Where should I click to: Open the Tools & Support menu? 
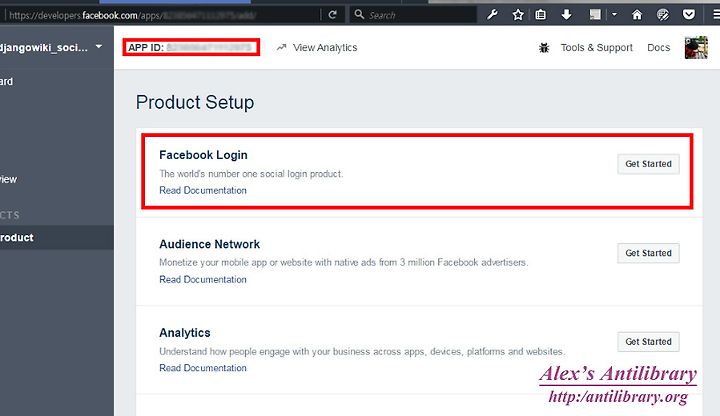coord(596,48)
